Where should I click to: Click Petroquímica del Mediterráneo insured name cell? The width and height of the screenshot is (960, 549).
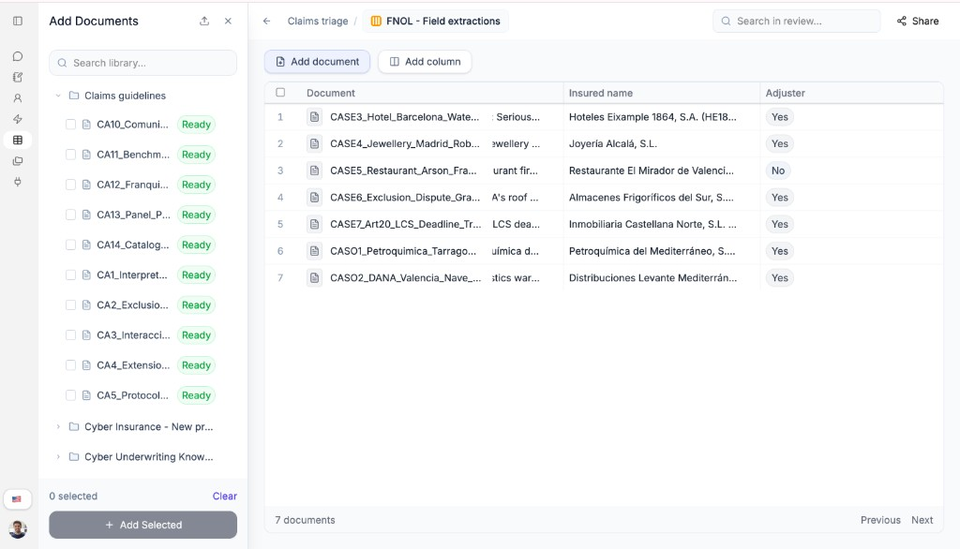(x=652, y=251)
